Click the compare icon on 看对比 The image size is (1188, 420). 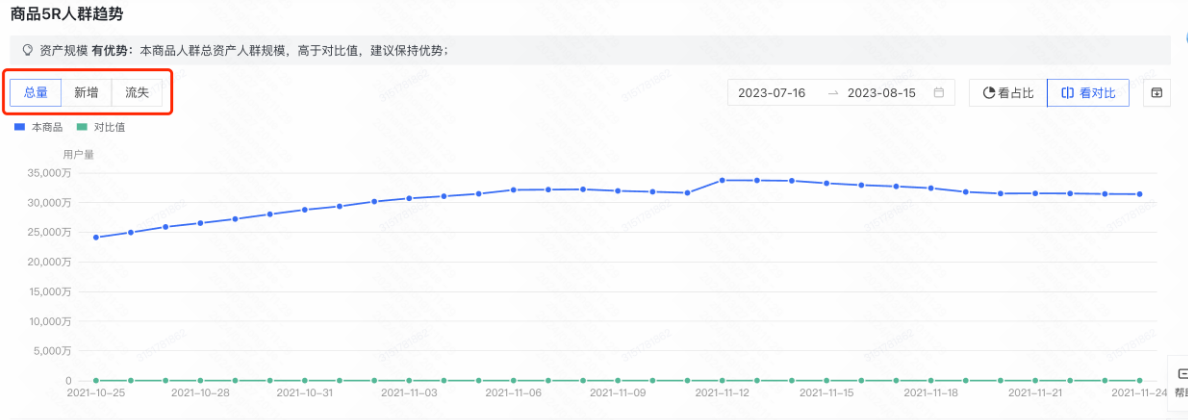[1068, 93]
